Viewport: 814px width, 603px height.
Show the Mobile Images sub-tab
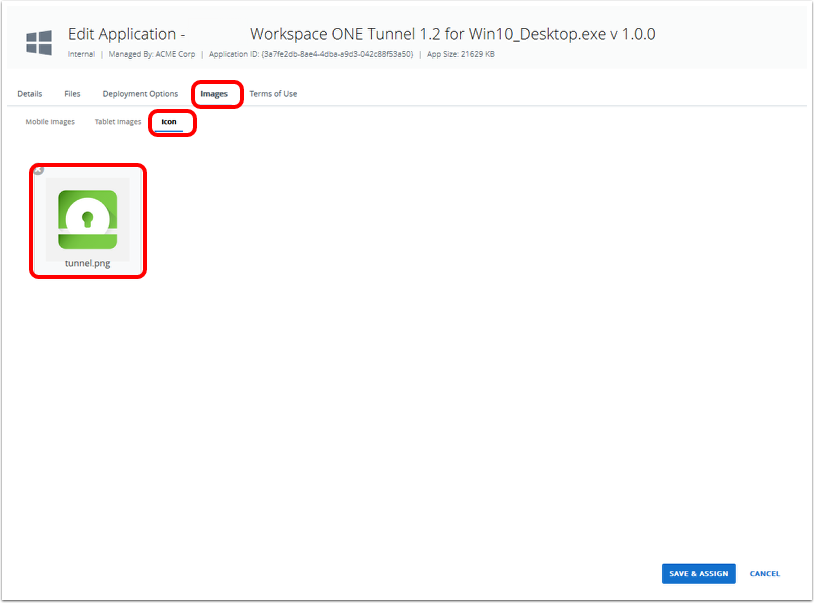point(50,122)
